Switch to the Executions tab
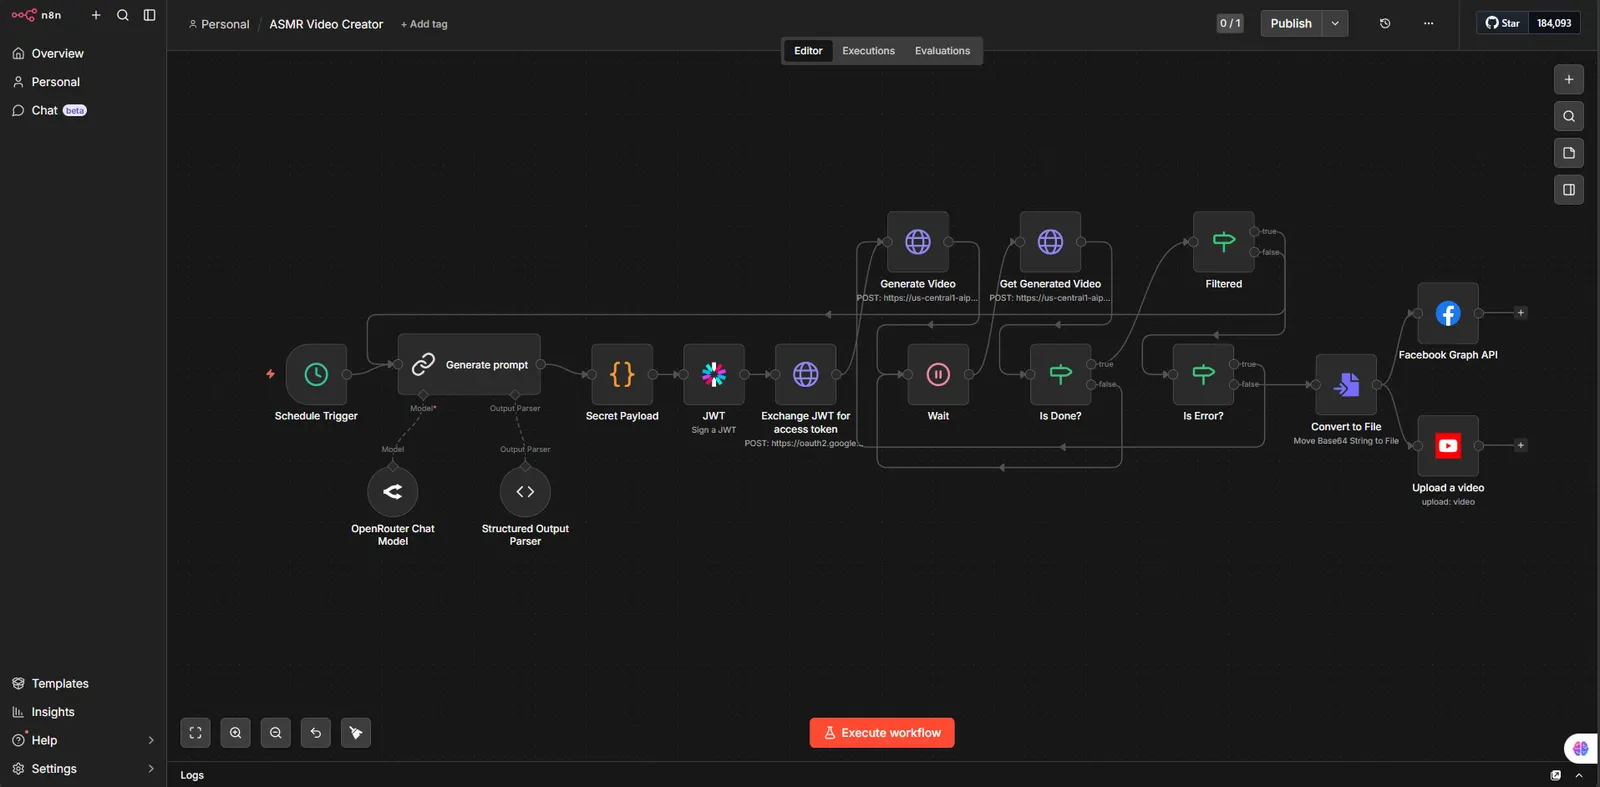The width and height of the screenshot is (1600, 787). [x=868, y=51]
